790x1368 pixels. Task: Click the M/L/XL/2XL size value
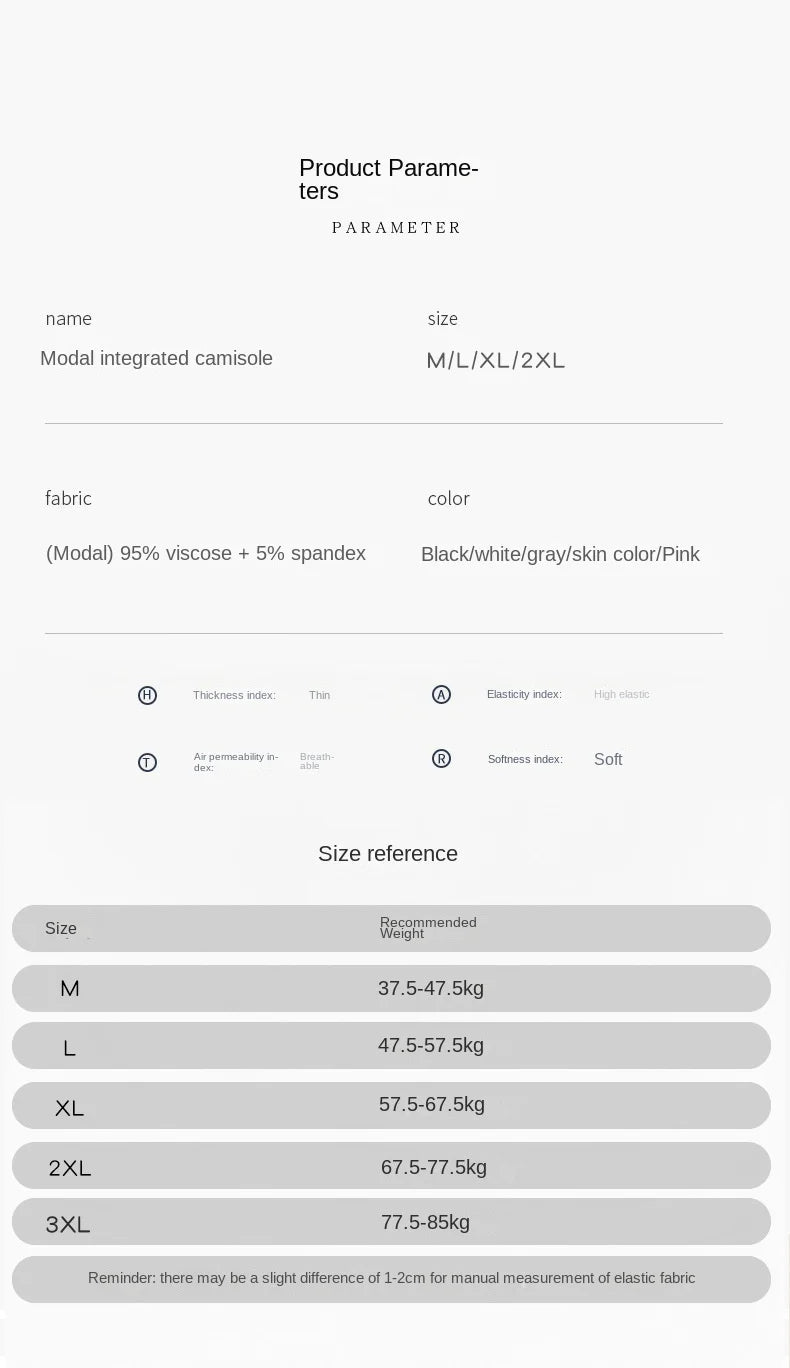point(496,360)
